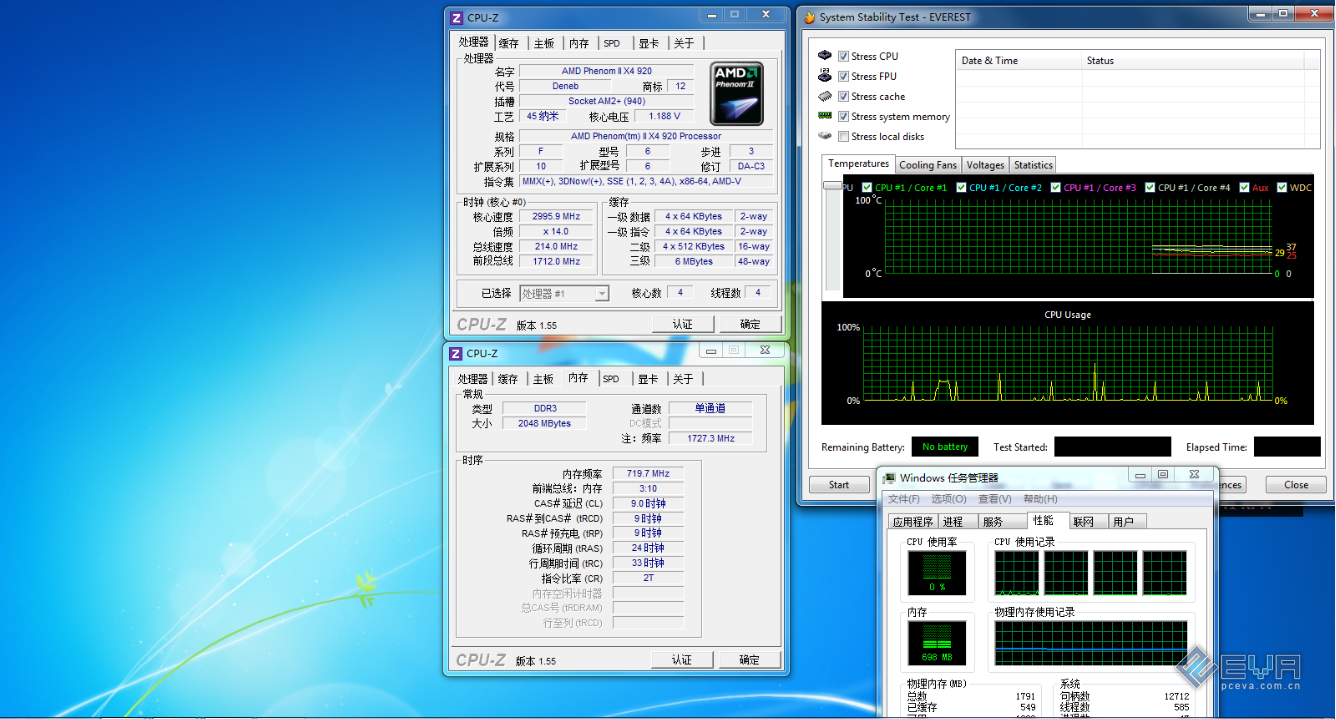Click the EVEREST flame icon in title bar

point(808,17)
